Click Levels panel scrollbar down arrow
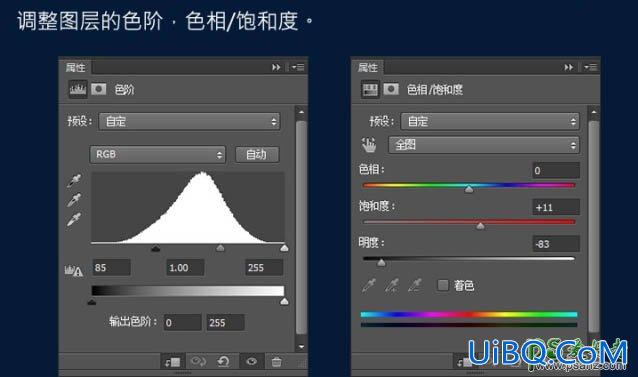This screenshot has width=638, height=377. pyautogui.click(x=302, y=346)
